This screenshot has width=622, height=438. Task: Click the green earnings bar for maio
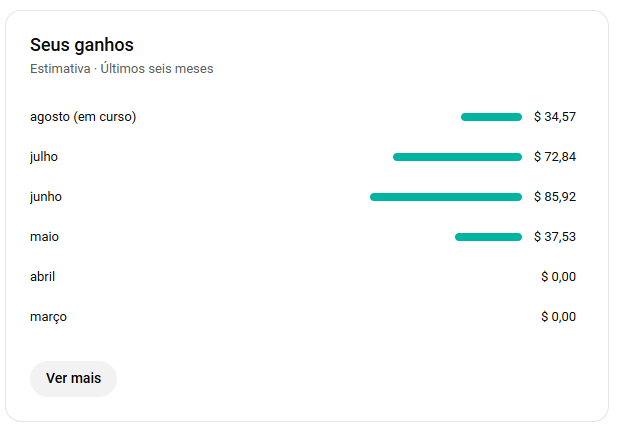tap(488, 237)
